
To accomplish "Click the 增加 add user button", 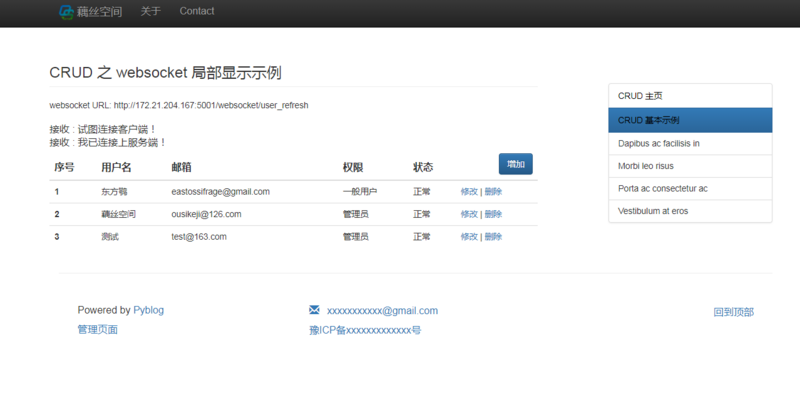I will click(x=516, y=164).
